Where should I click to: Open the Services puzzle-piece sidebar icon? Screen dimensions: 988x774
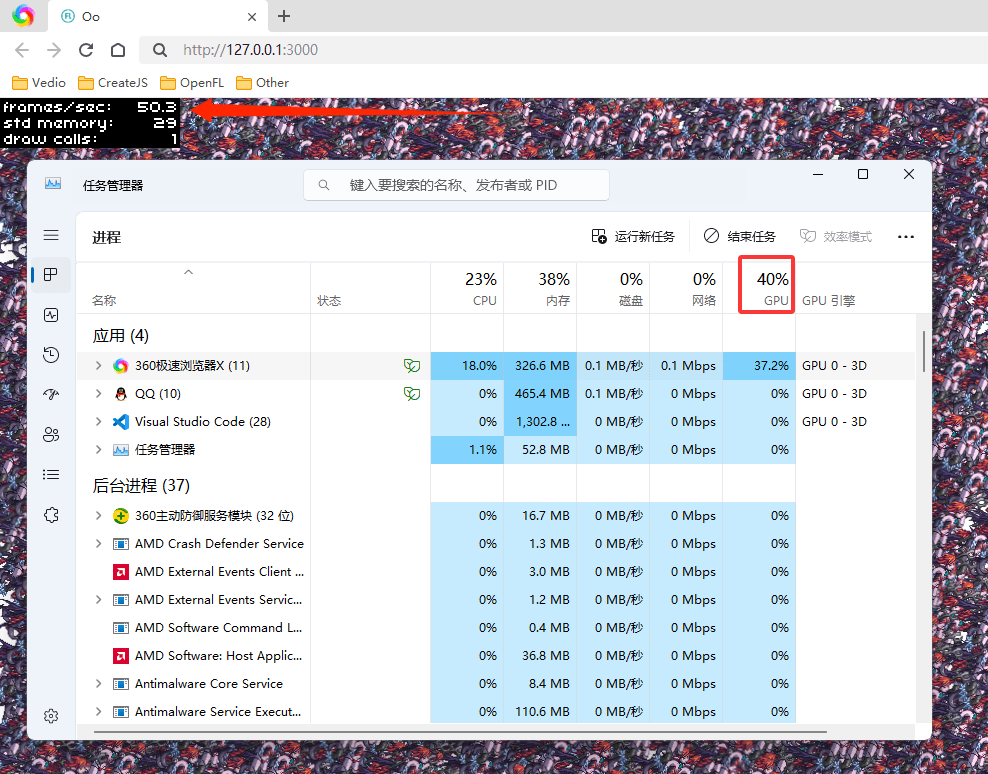click(51, 515)
